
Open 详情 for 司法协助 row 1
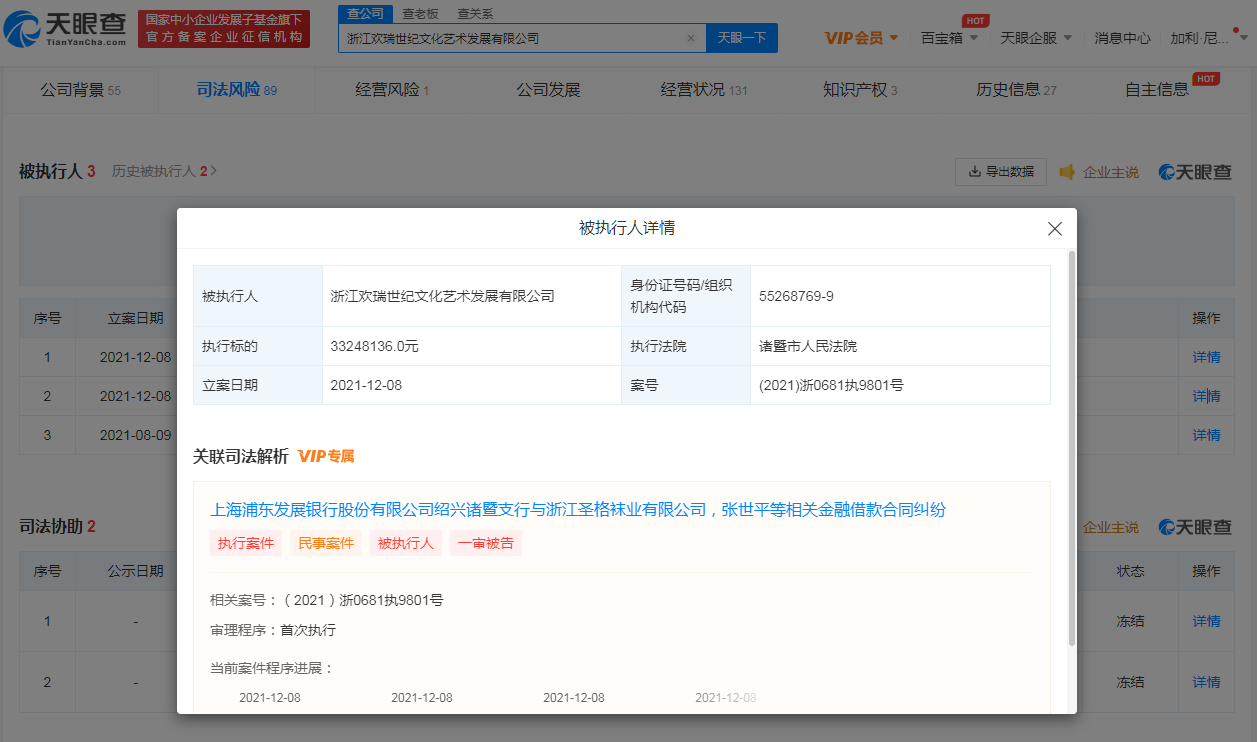[x=1206, y=621]
